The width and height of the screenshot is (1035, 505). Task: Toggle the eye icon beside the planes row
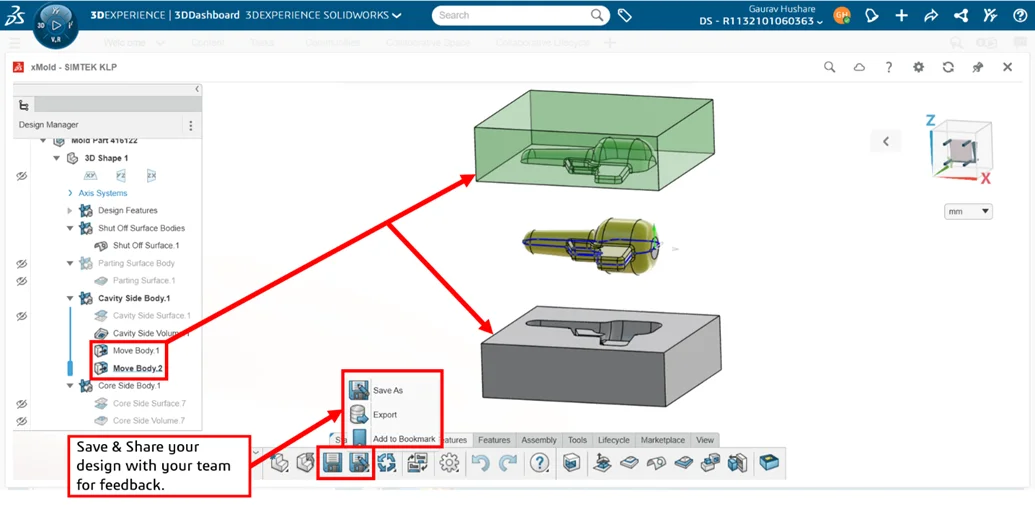tap(21, 176)
